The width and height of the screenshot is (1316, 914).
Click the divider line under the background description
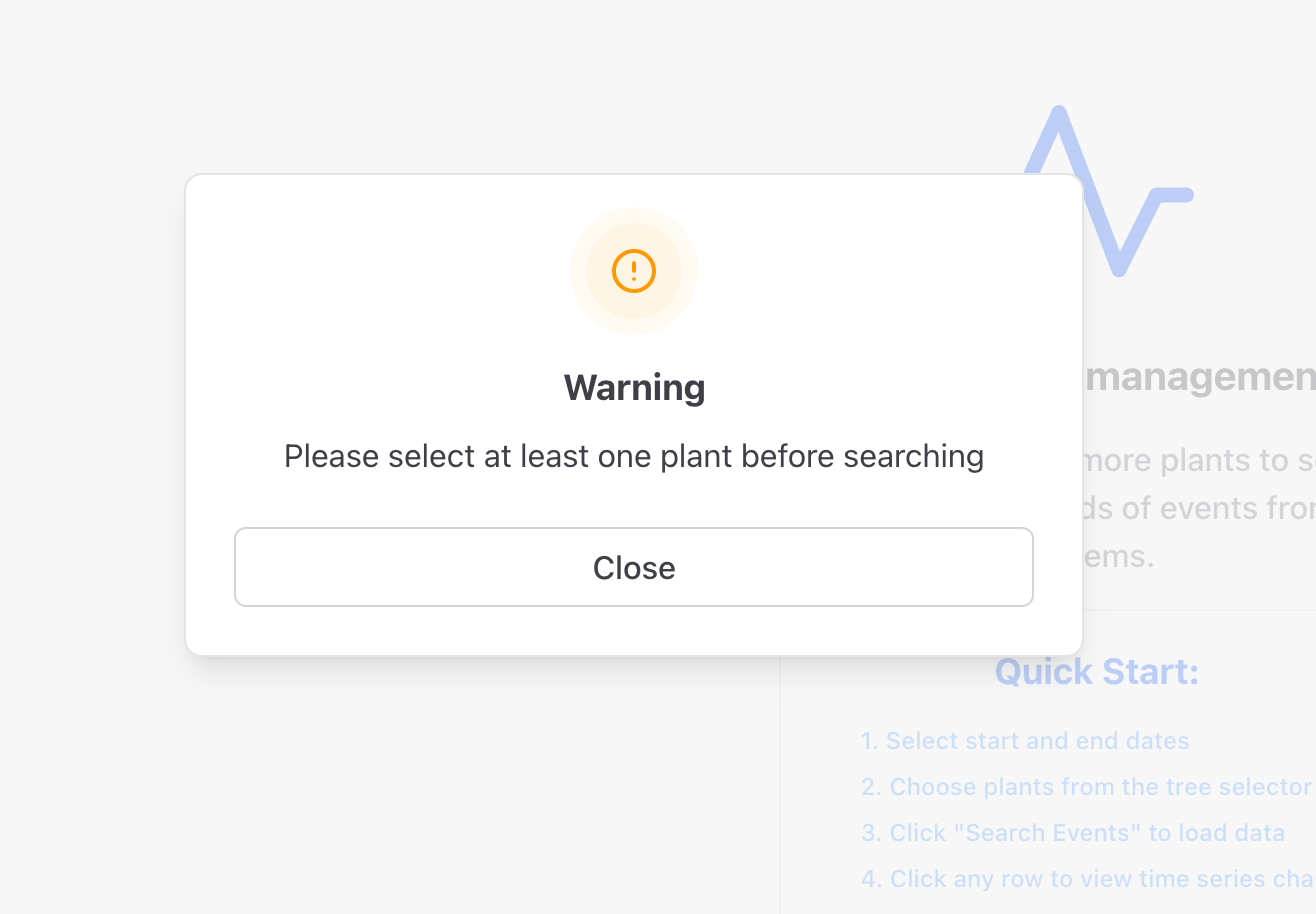(x=1200, y=610)
